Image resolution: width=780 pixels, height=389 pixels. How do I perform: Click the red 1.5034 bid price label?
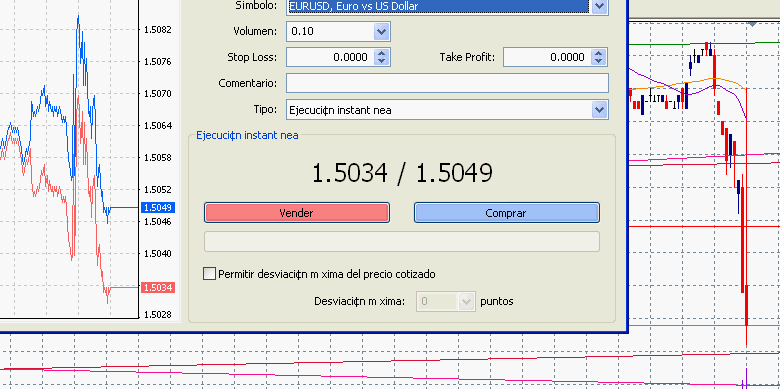pos(157,288)
